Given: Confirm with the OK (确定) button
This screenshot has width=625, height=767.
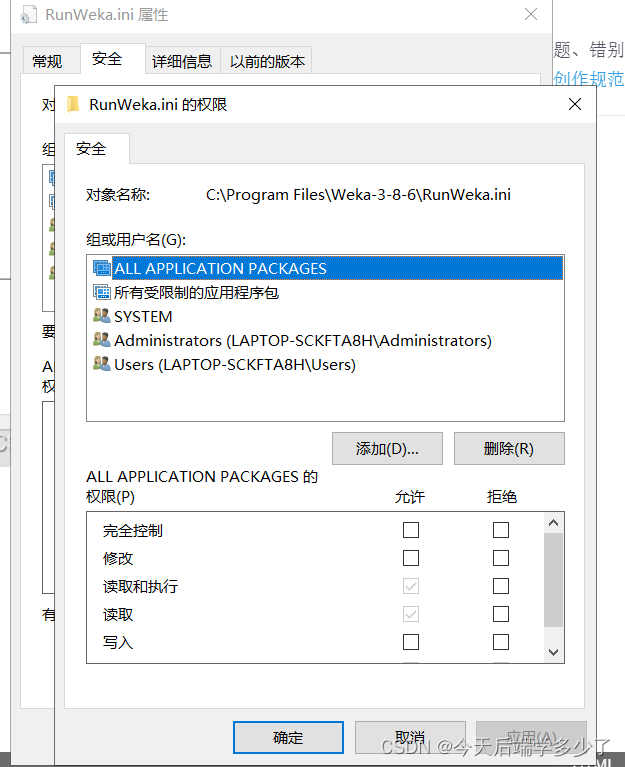Looking at the screenshot, I should click(288, 737).
